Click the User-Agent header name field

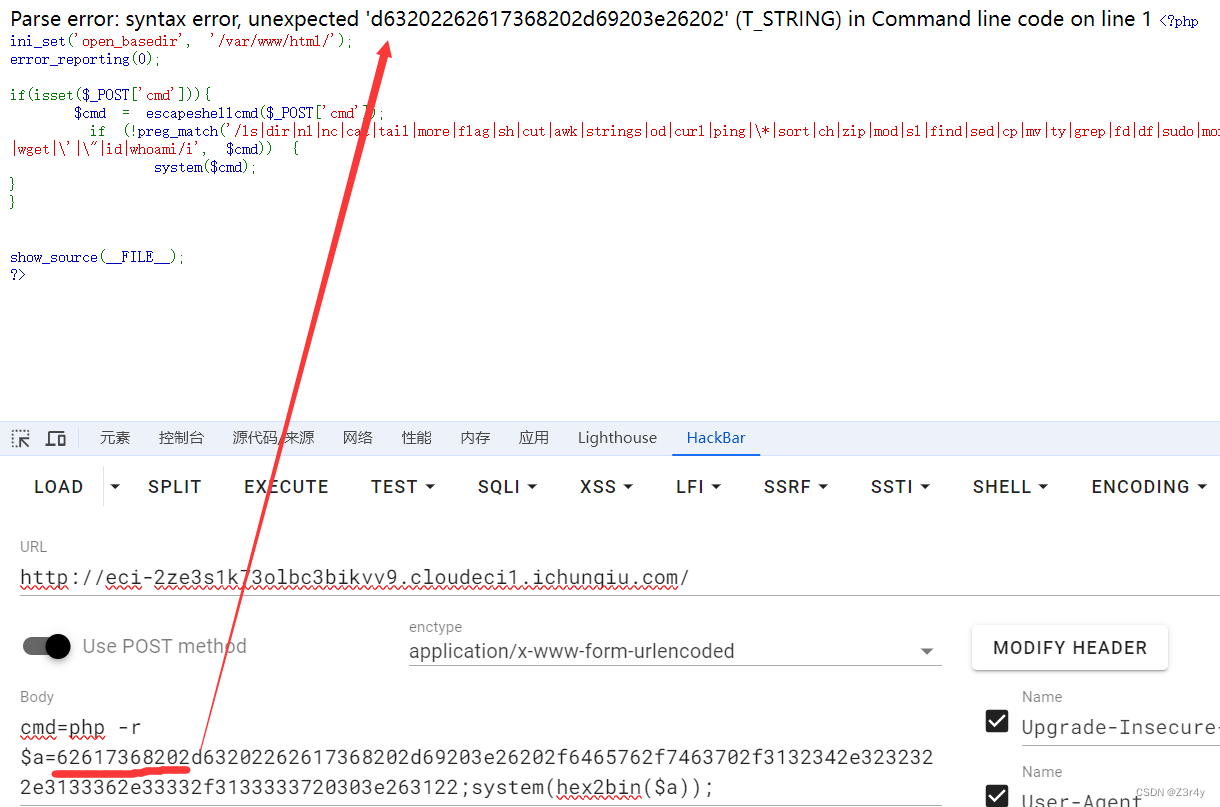tap(1120, 797)
